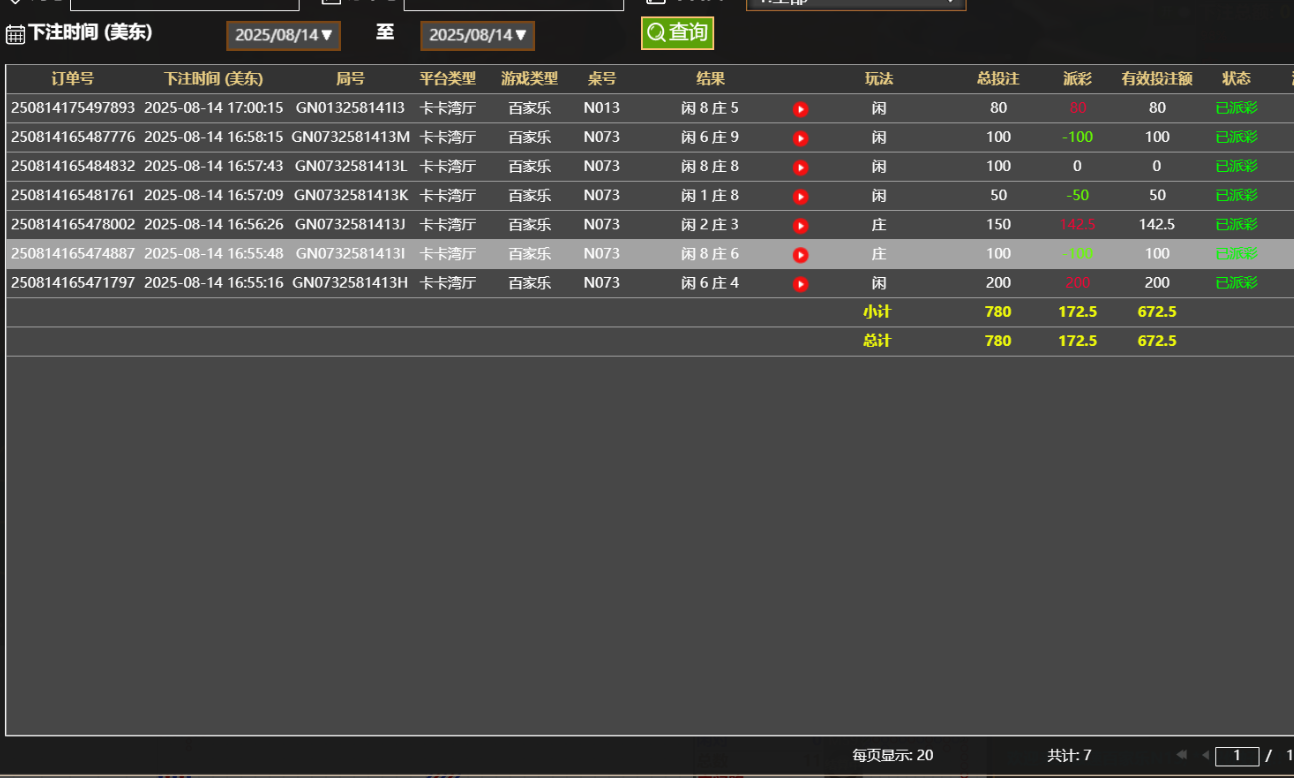Go to previous page arrow
The height and width of the screenshot is (778, 1294).
(x=1205, y=755)
